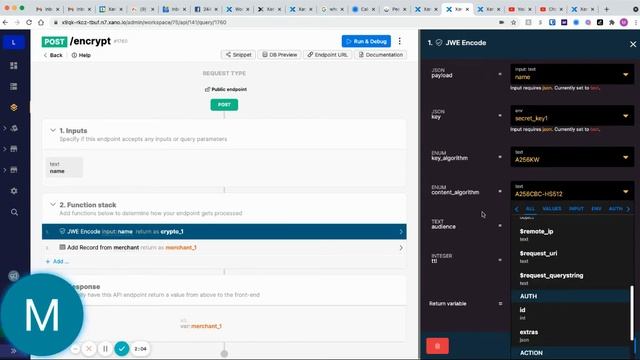Select the ENV tab in variable picker
This screenshot has width=640, height=360.
(596, 209)
